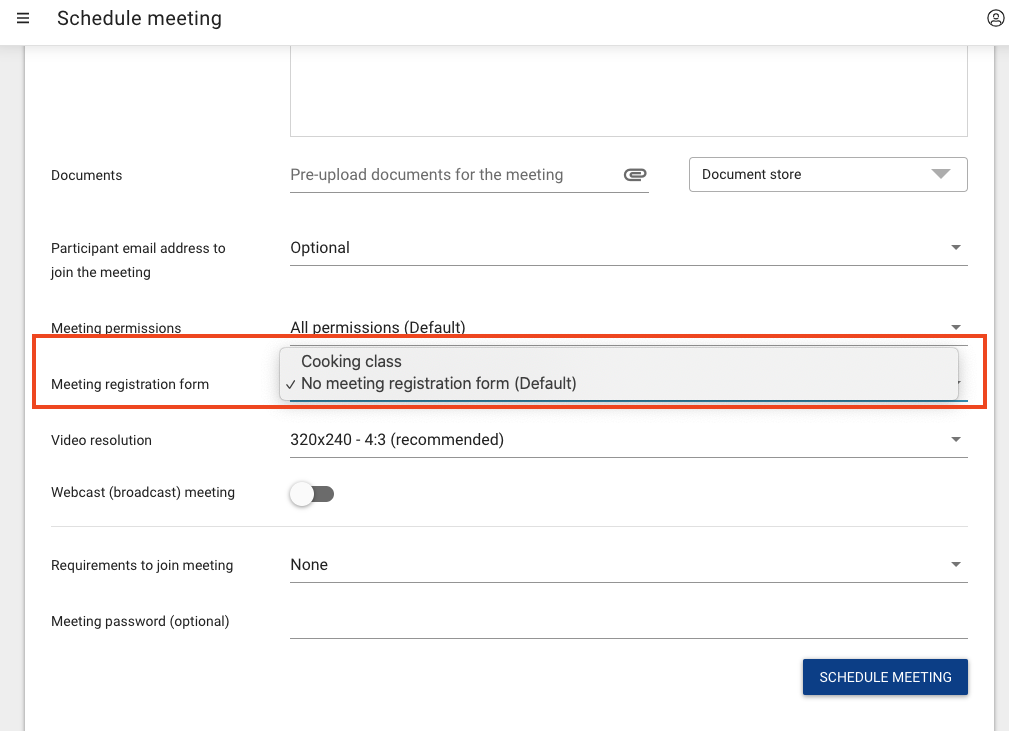
Task: Click the Participant email address label
Action: click(x=138, y=260)
